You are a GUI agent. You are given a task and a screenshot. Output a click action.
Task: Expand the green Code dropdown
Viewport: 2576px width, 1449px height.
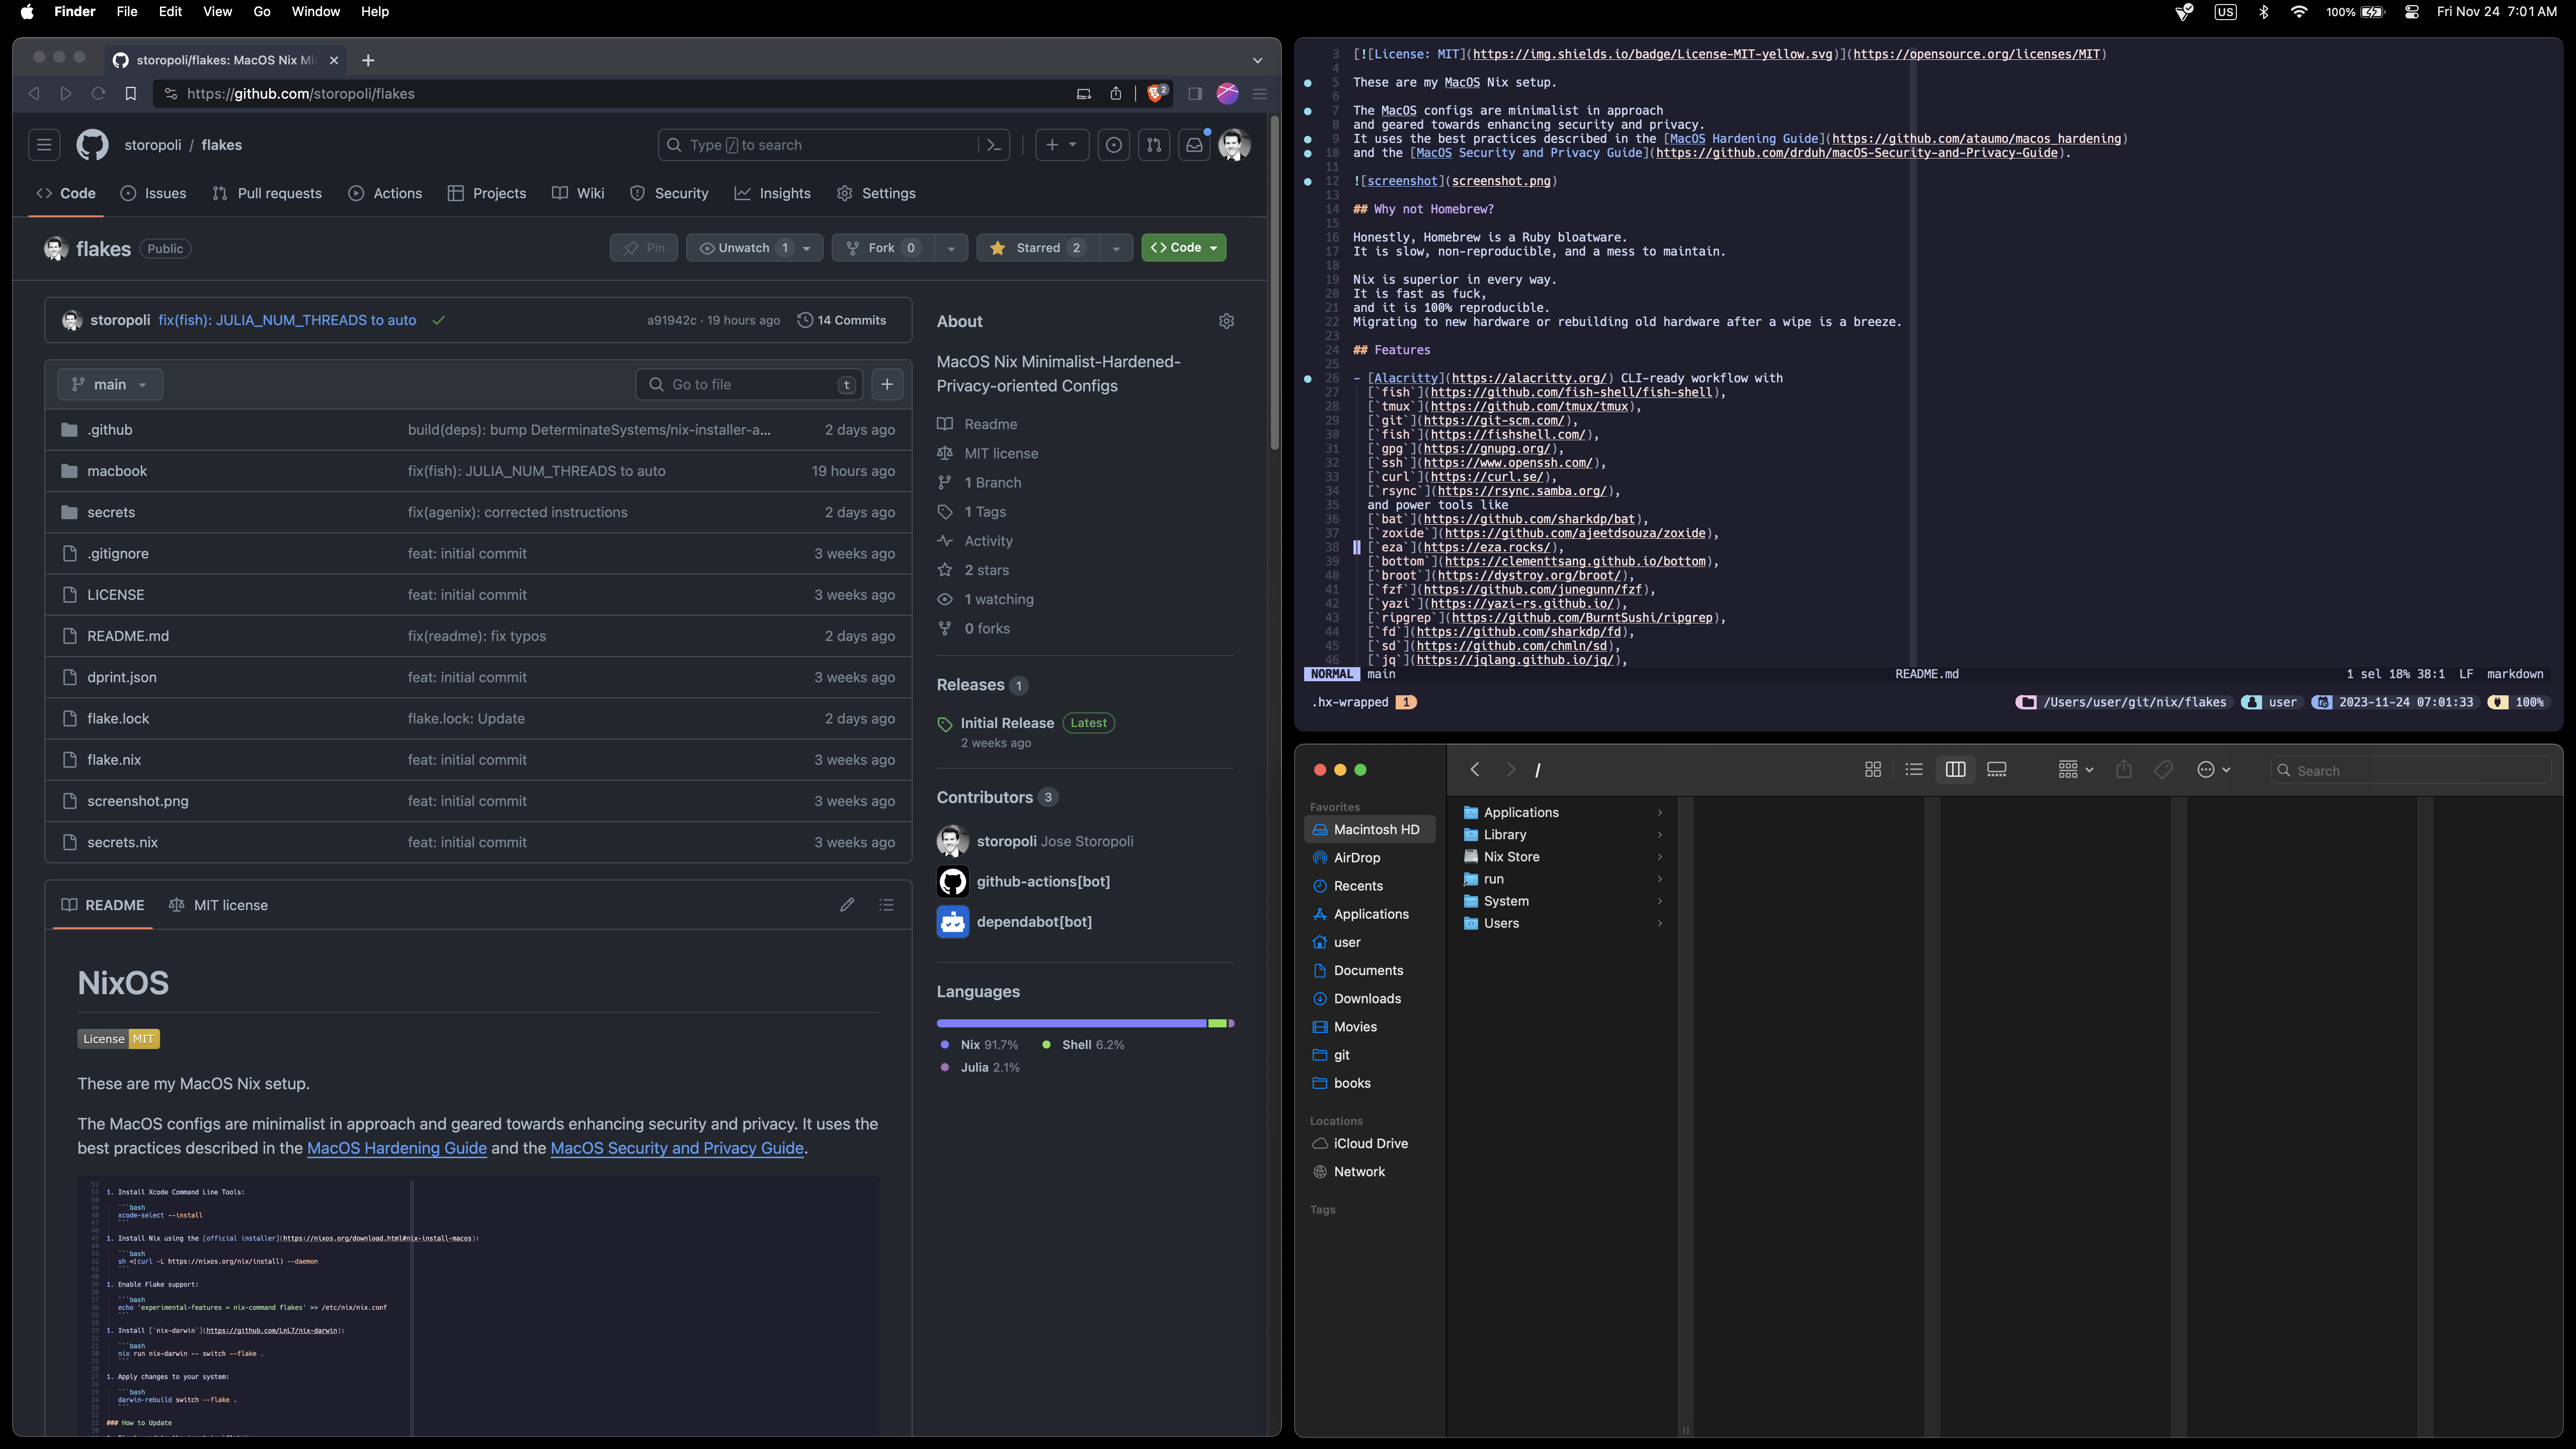pyautogui.click(x=1184, y=248)
